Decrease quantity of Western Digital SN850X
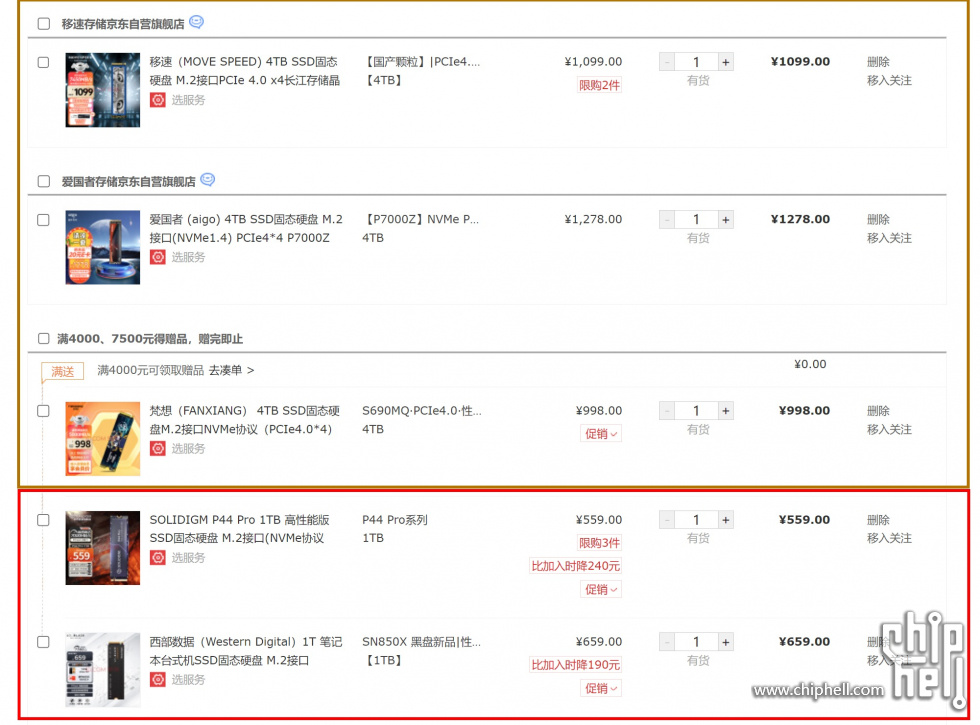The height and width of the screenshot is (725, 980). click(x=667, y=642)
